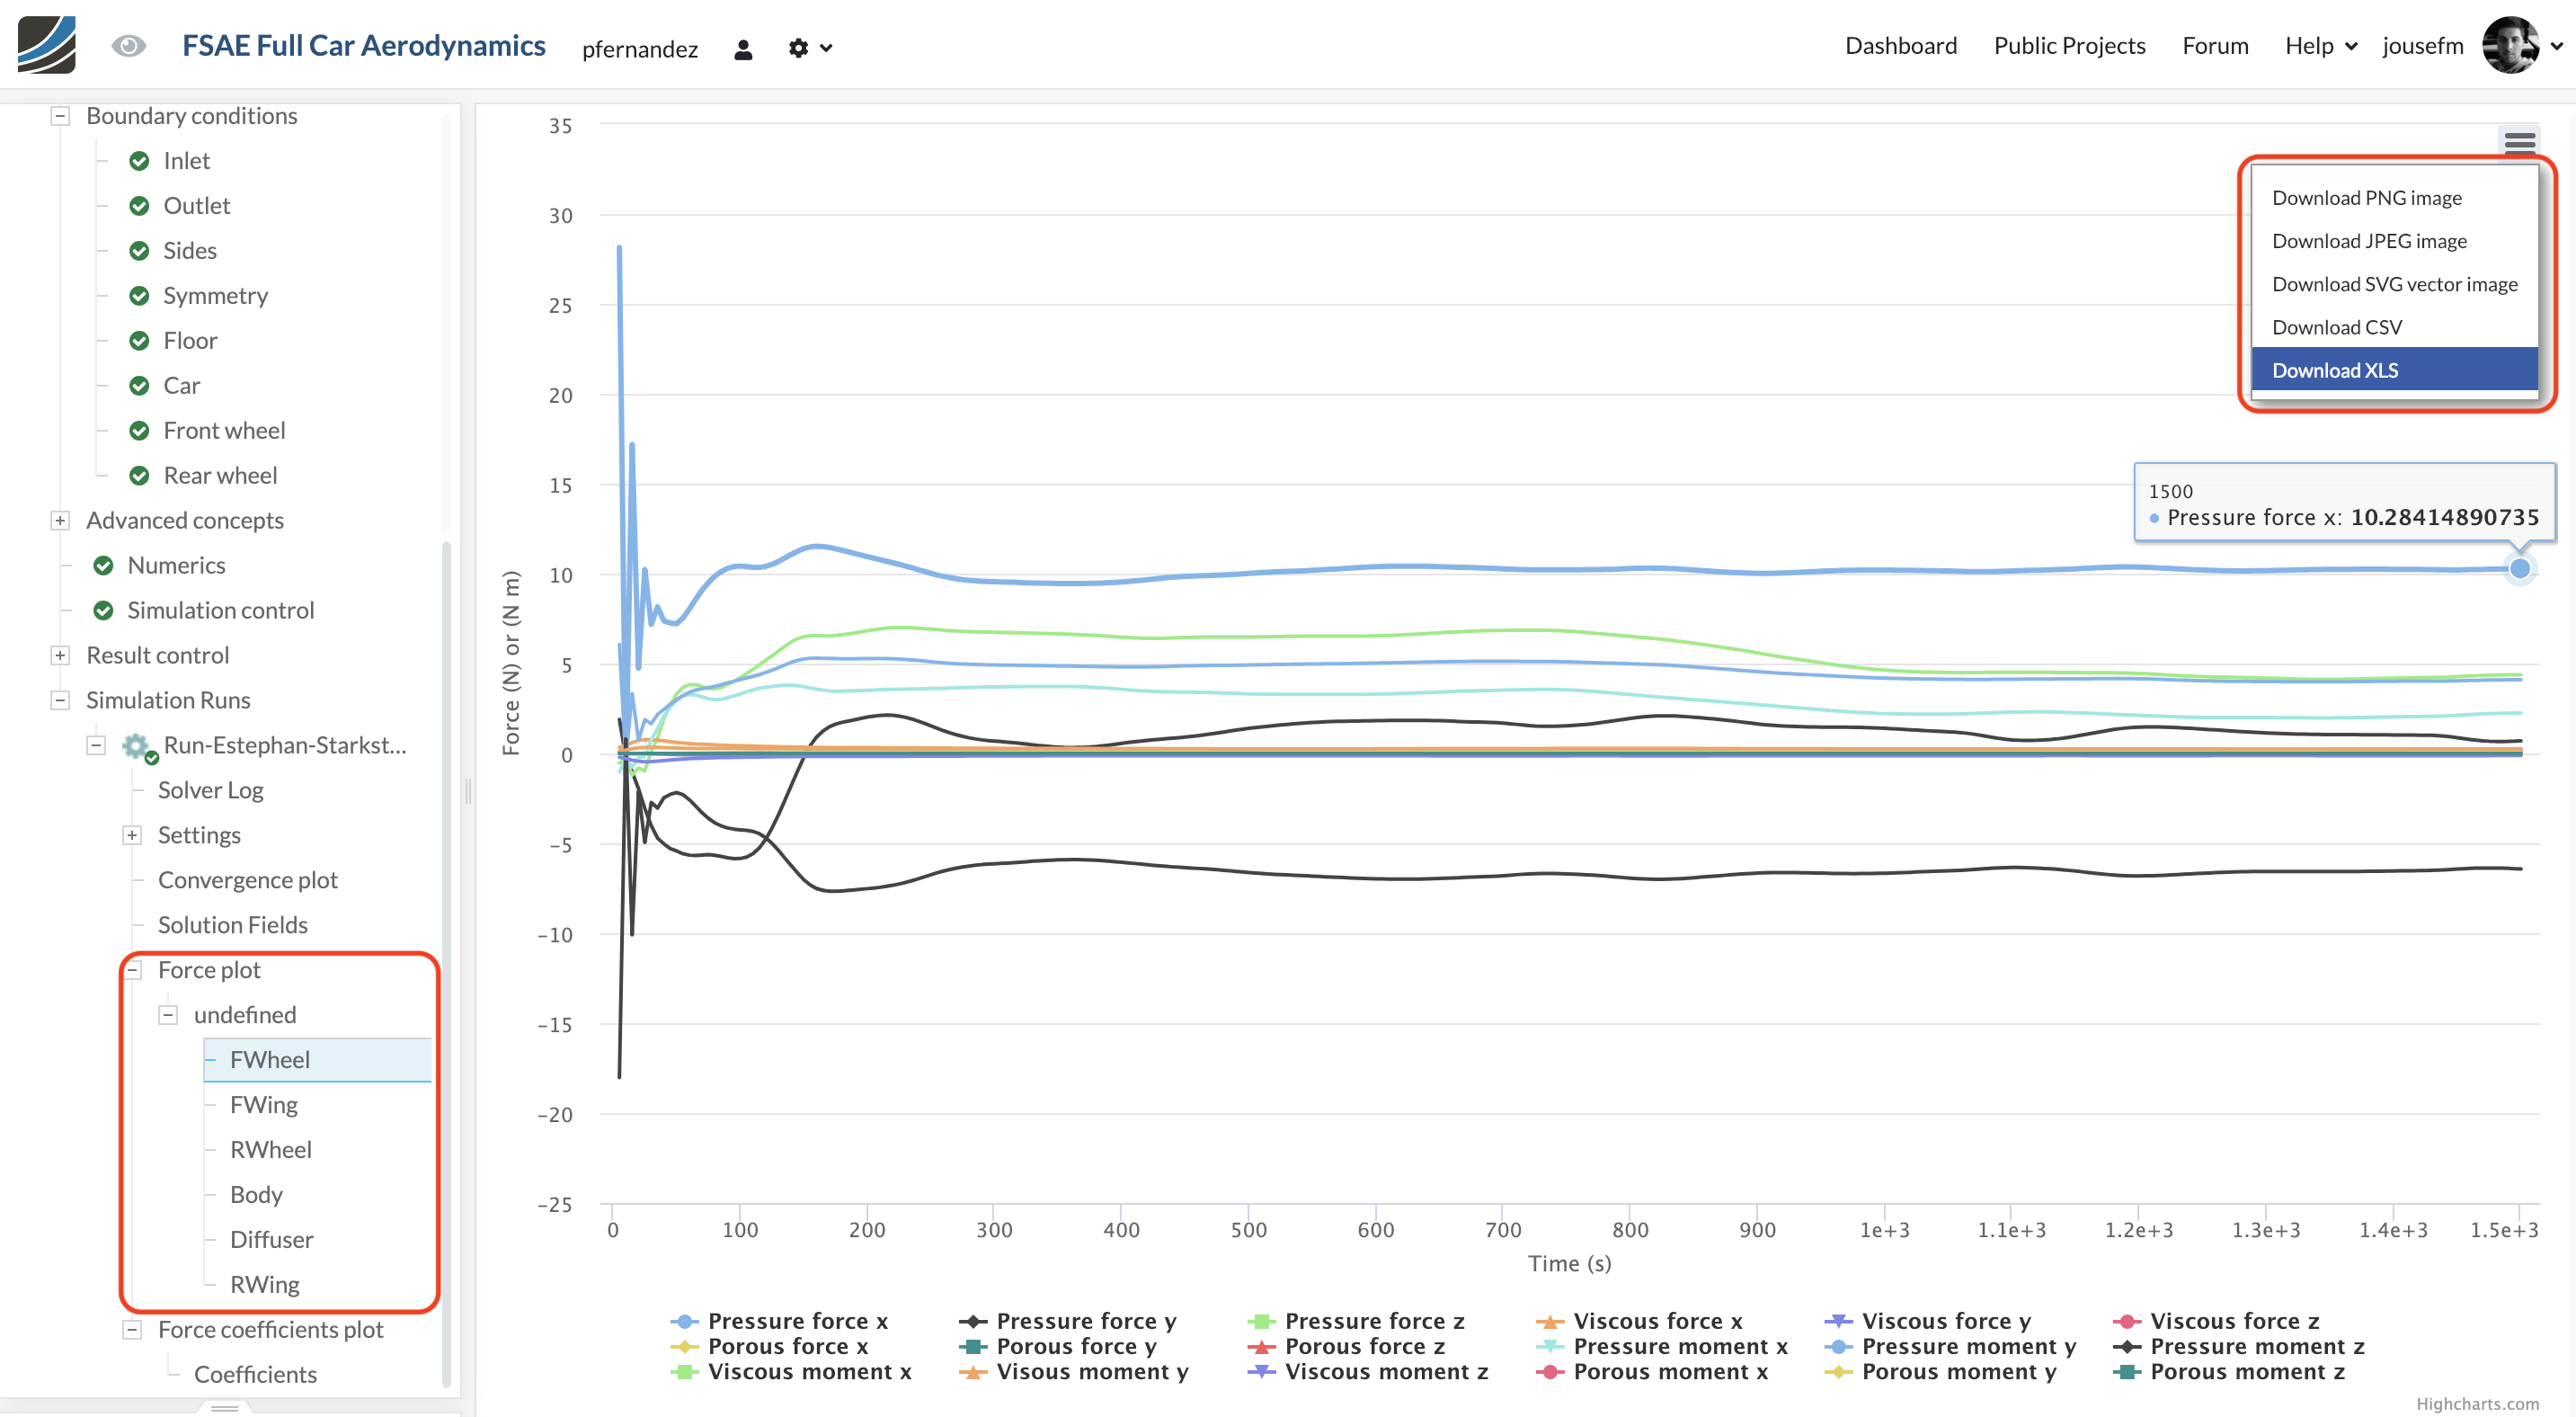Choose Download CSV menu entry
This screenshot has height=1417, width=2576.
[2336, 327]
